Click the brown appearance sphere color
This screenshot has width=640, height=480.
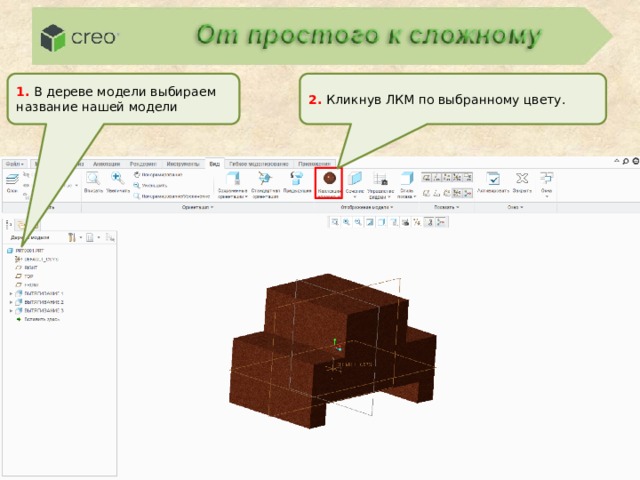[x=329, y=178]
